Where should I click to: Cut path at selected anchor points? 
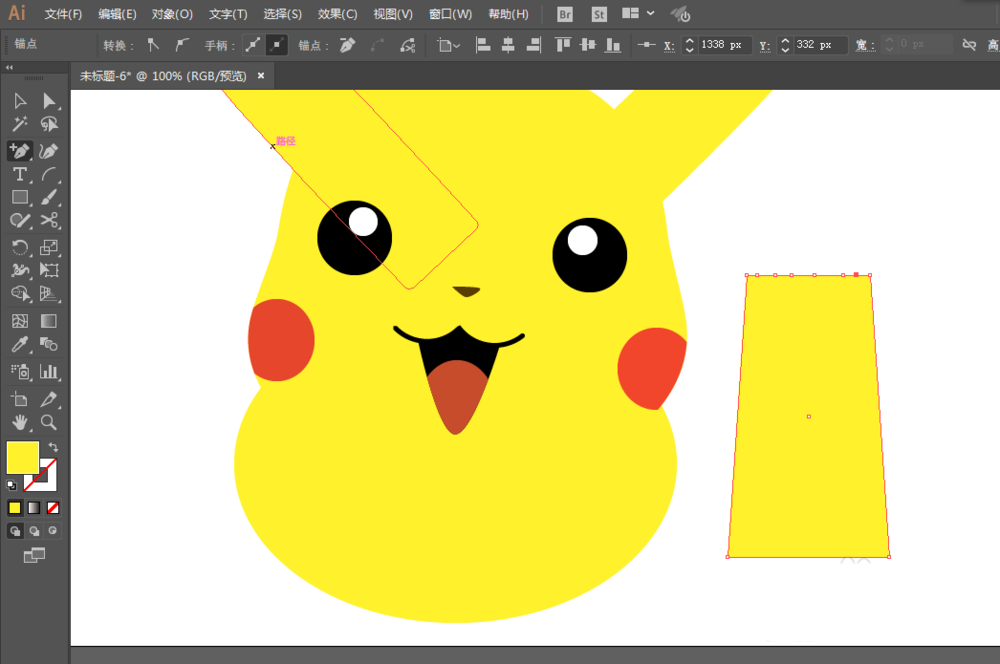tap(408, 45)
